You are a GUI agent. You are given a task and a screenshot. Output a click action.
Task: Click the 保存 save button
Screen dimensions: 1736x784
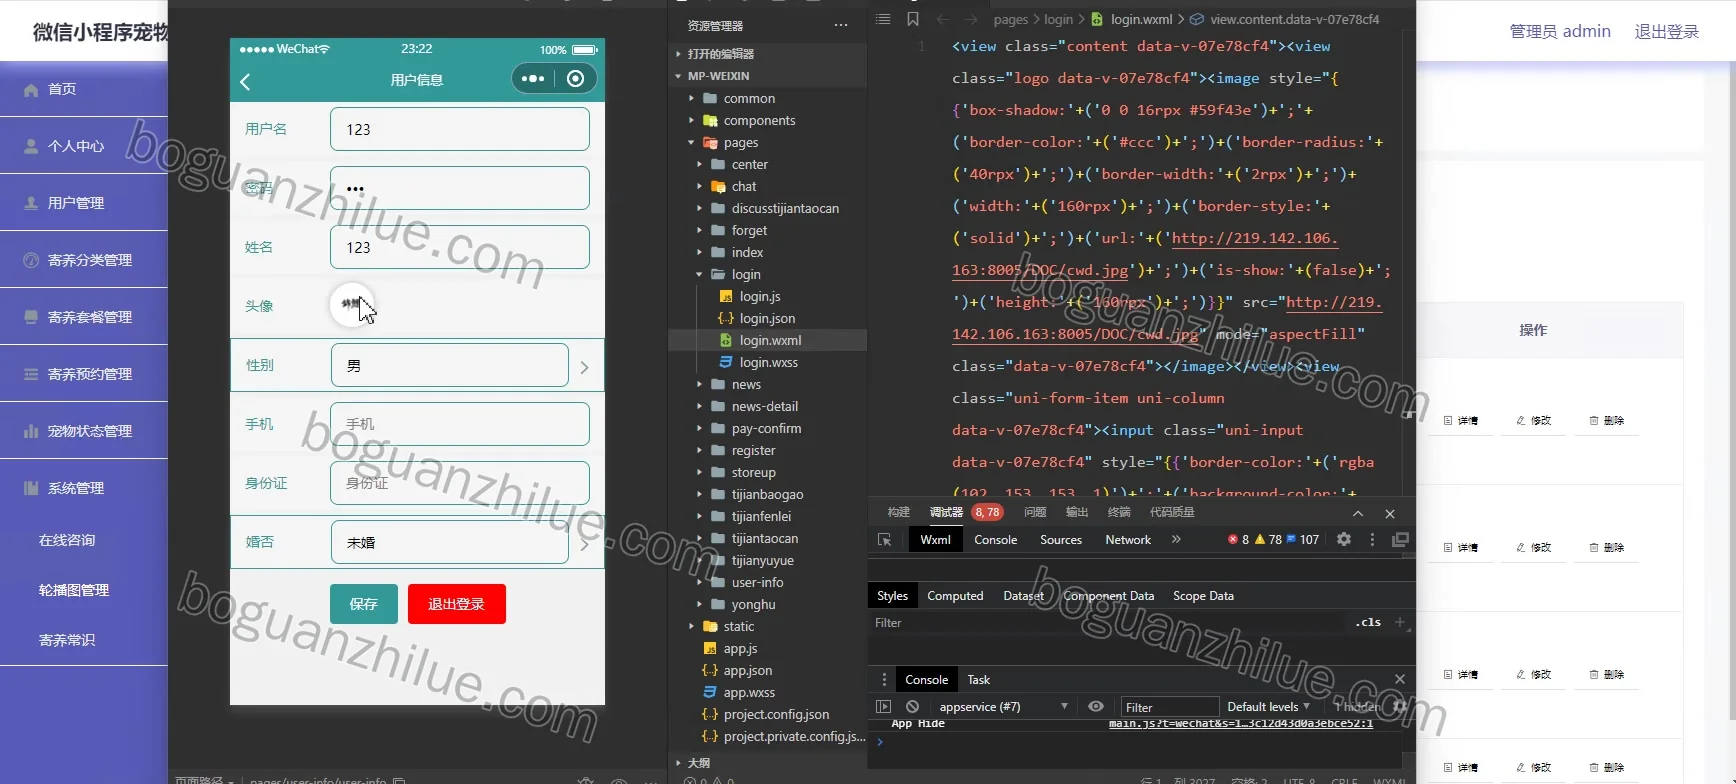pos(364,604)
